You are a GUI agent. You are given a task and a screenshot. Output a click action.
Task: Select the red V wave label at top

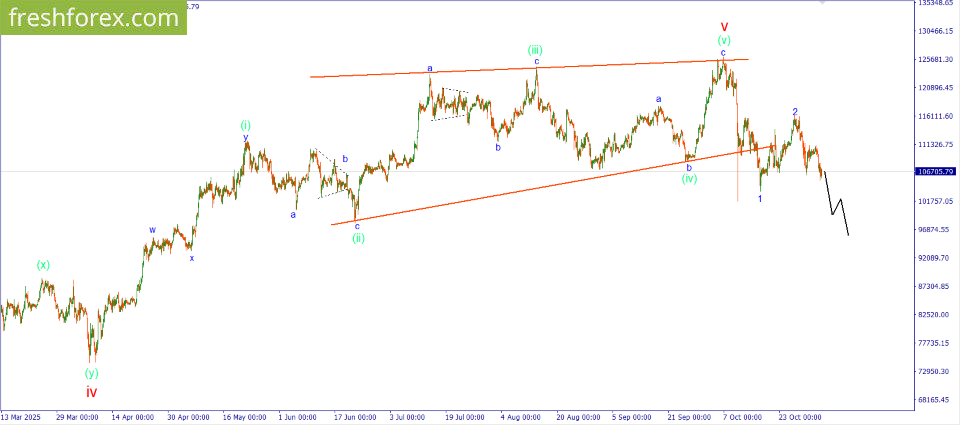(724, 26)
